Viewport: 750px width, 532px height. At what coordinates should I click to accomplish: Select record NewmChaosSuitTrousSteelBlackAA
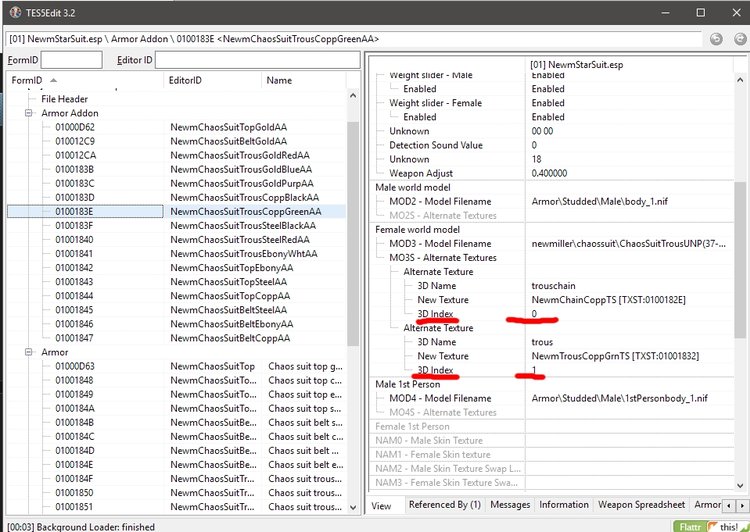click(x=176, y=226)
